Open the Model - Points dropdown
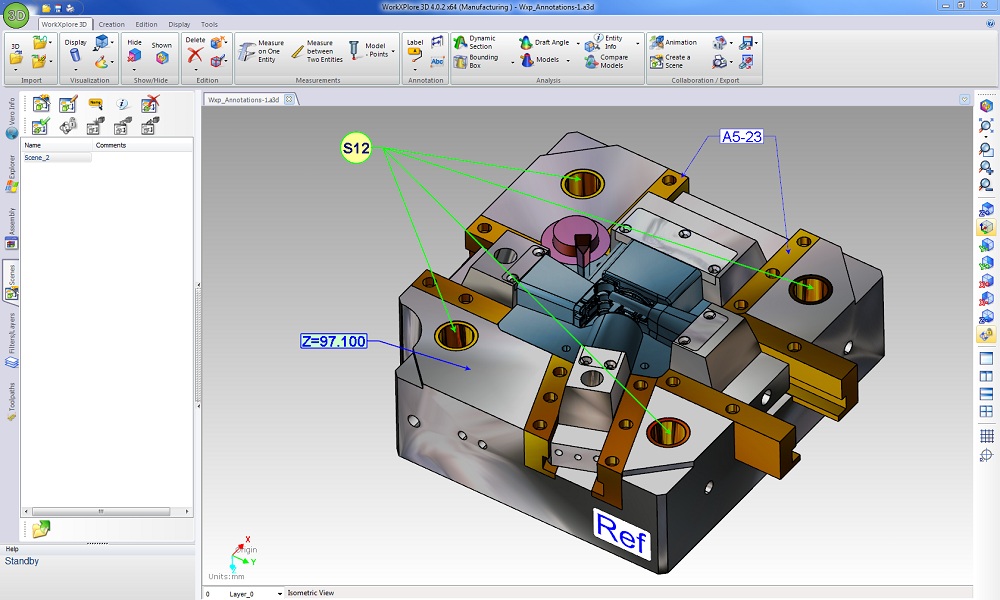The height and width of the screenshot is (600, 1000). point(393,50)
